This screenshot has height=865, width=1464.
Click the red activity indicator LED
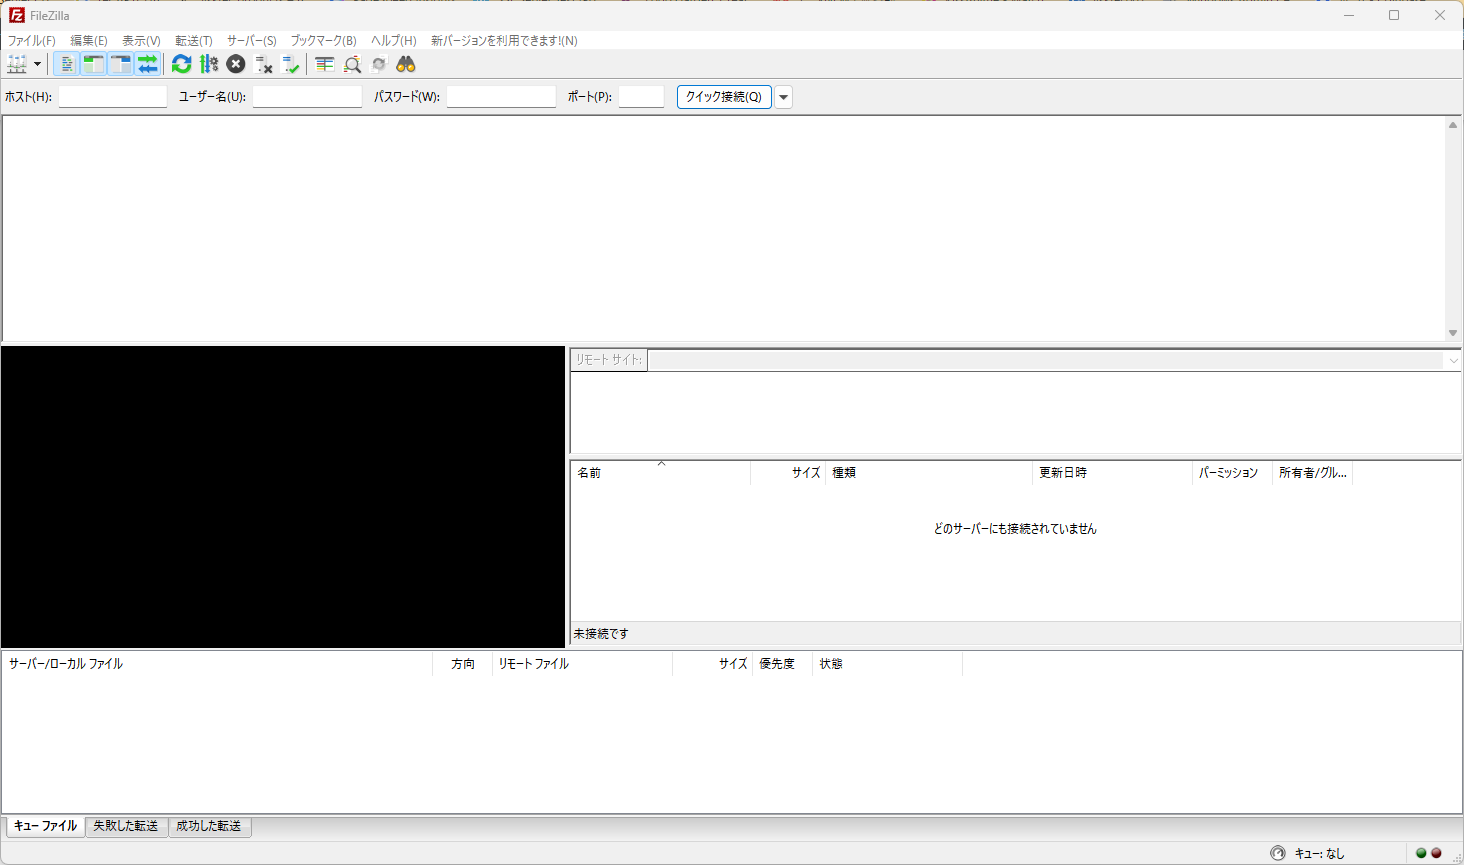[x=1436, y=853]
